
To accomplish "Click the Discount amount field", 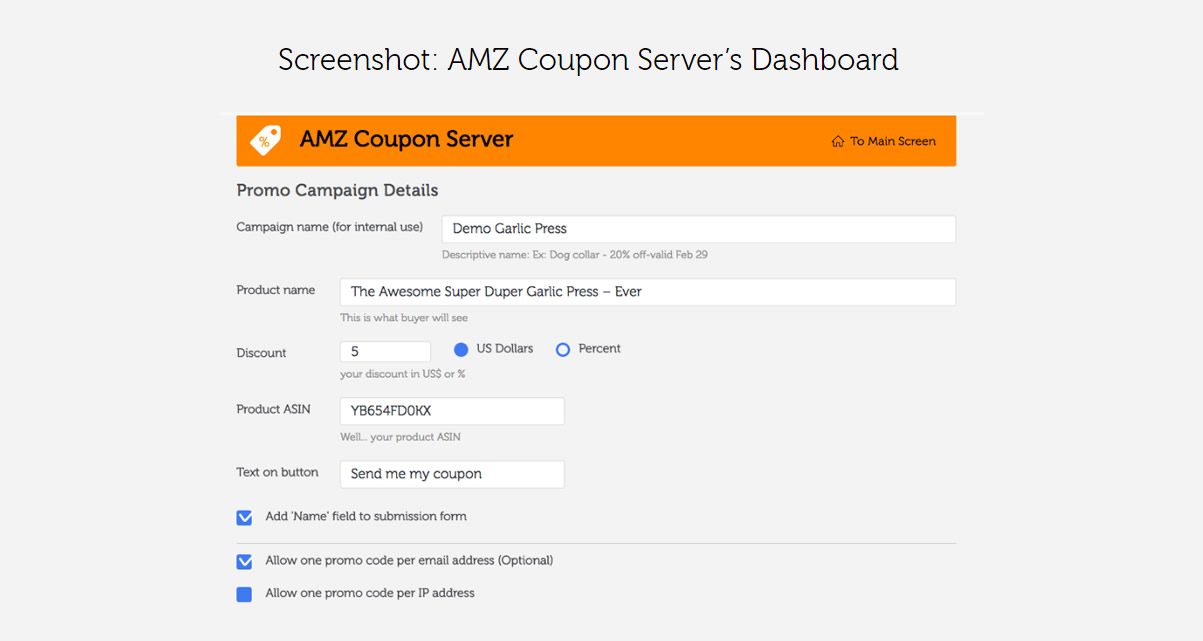I will point(385,352).
